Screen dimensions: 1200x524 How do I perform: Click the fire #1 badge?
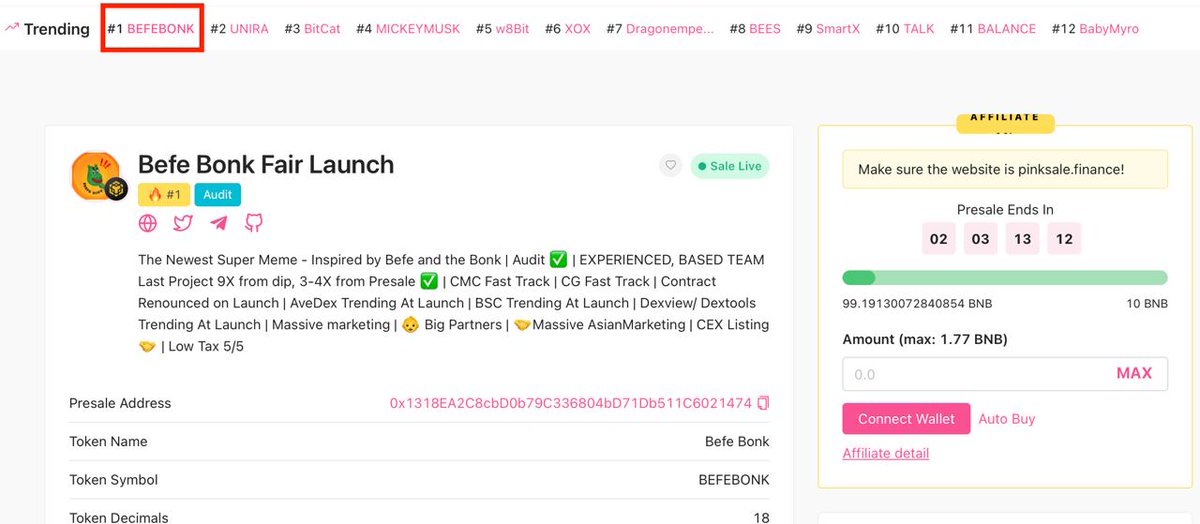pyautogui.click(x=164, y=195)
